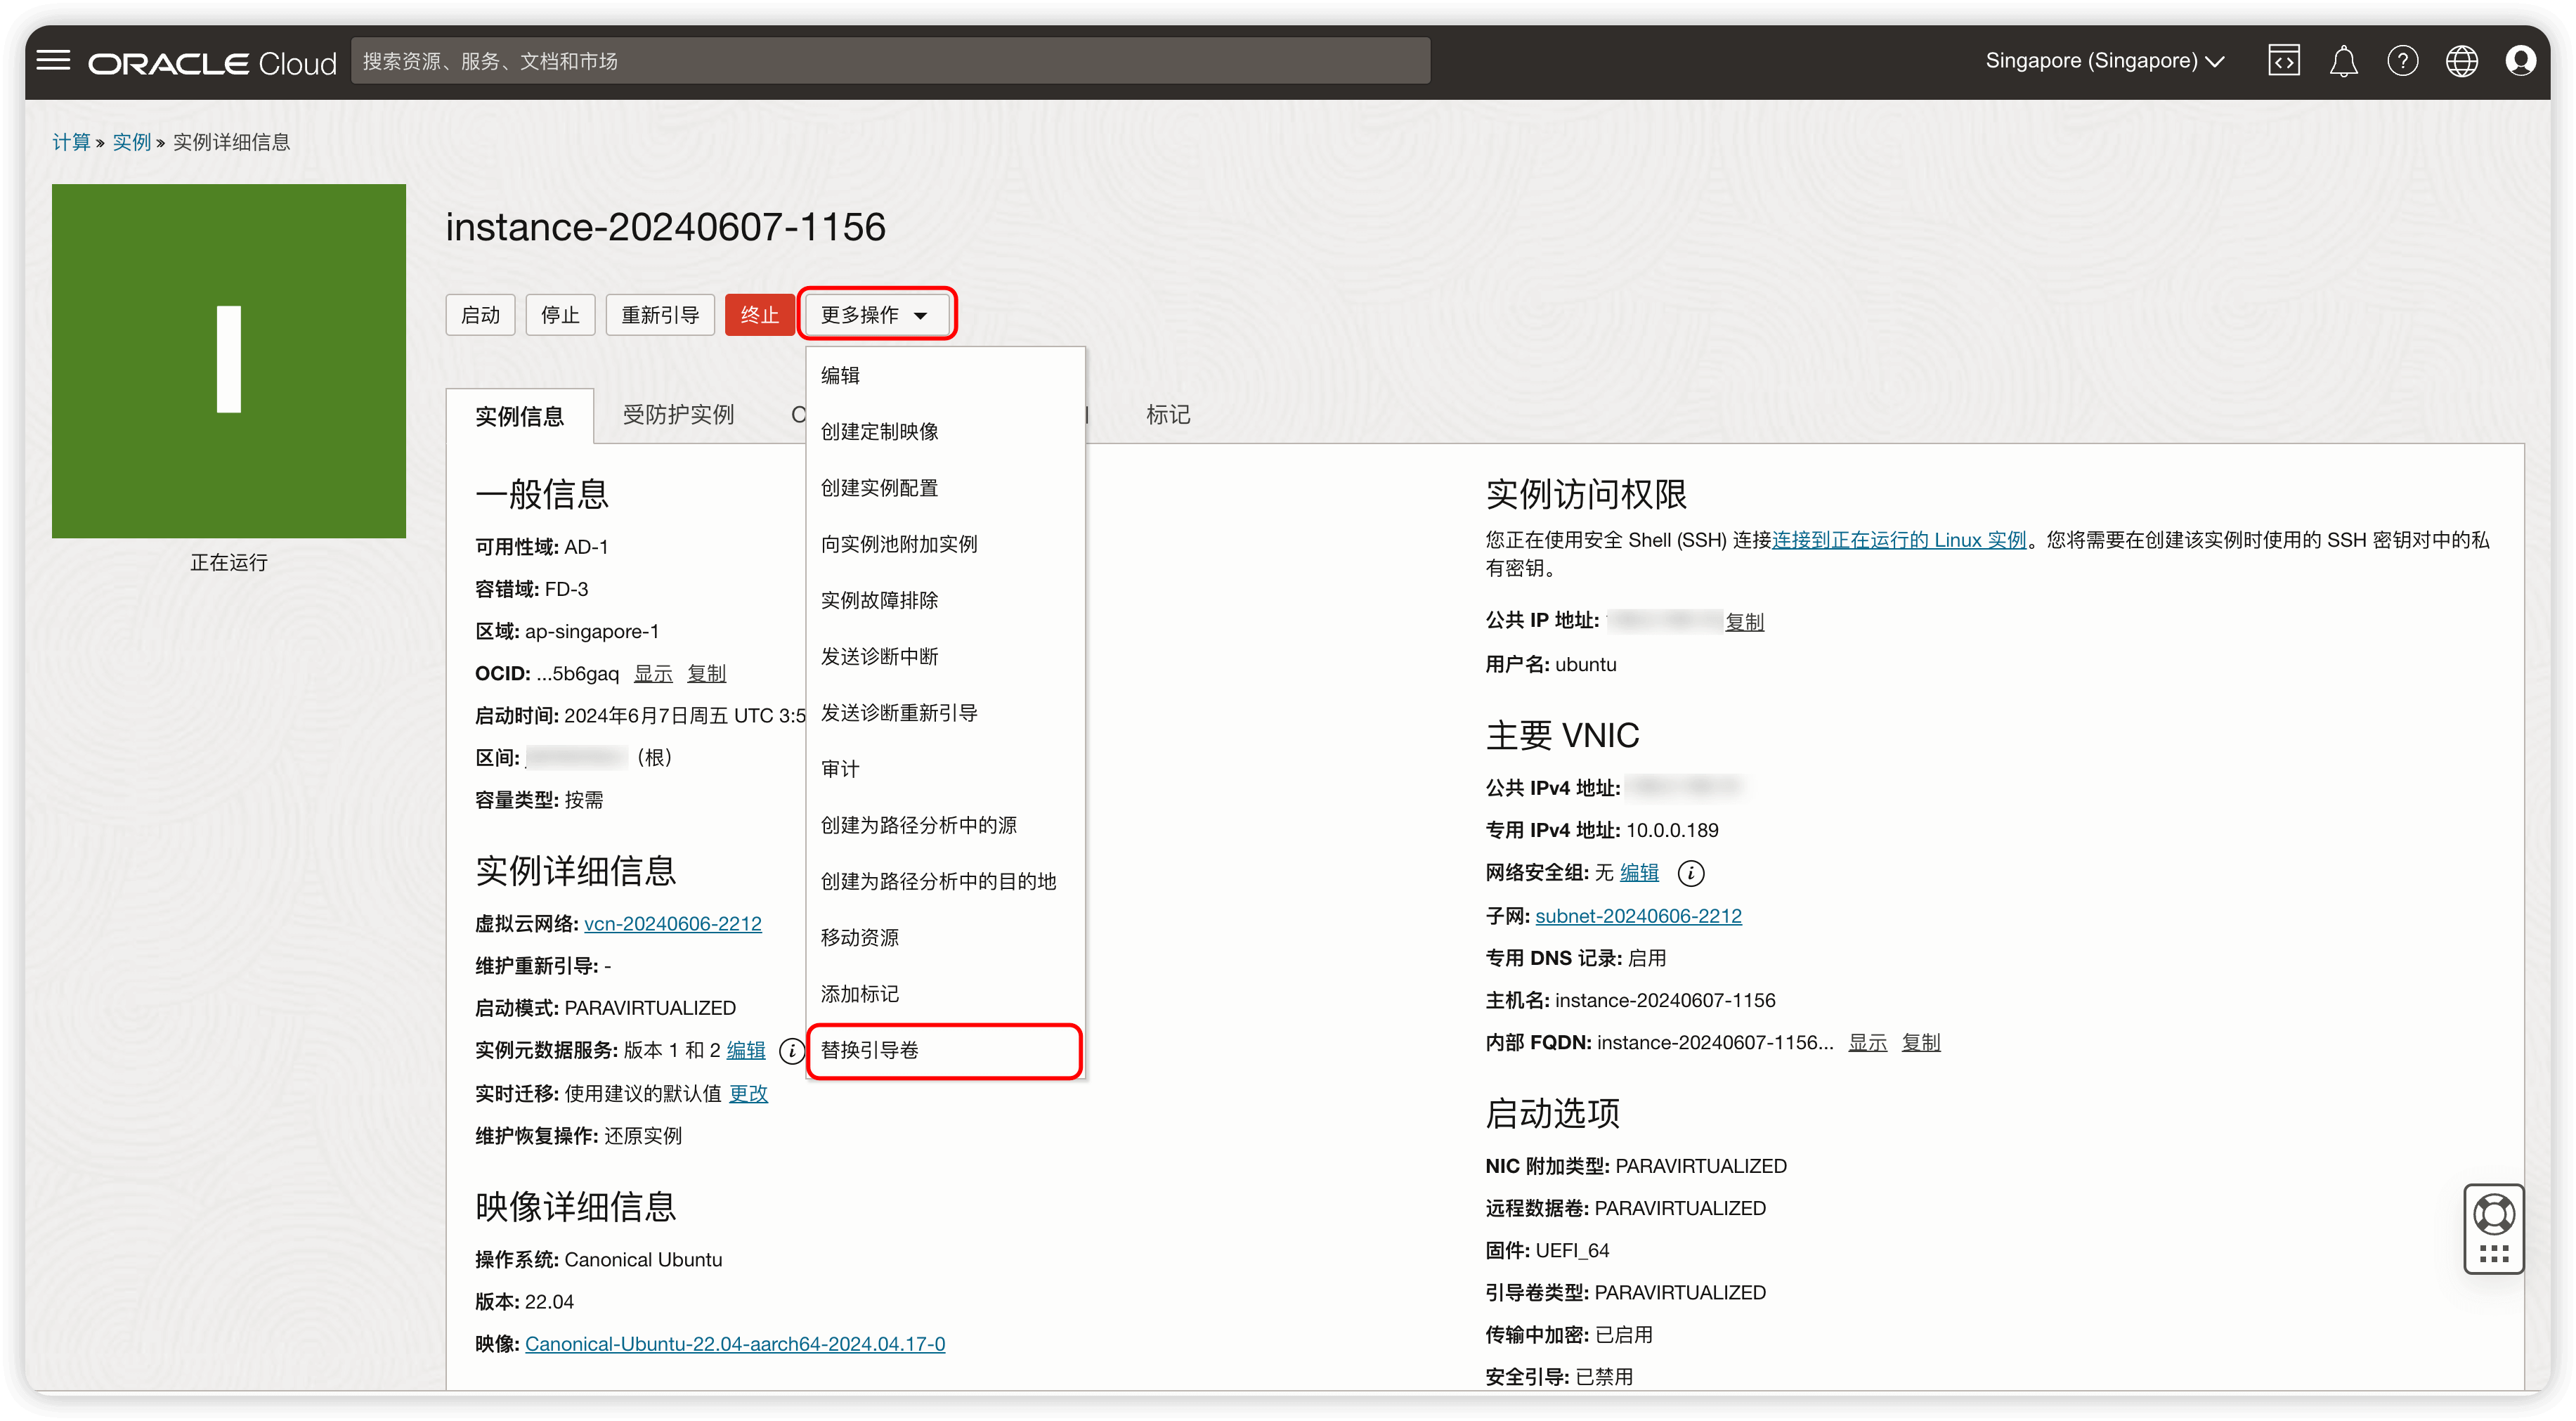Open the help question-mark icon
The image size is (2576, 1421).
(2402, 61)
